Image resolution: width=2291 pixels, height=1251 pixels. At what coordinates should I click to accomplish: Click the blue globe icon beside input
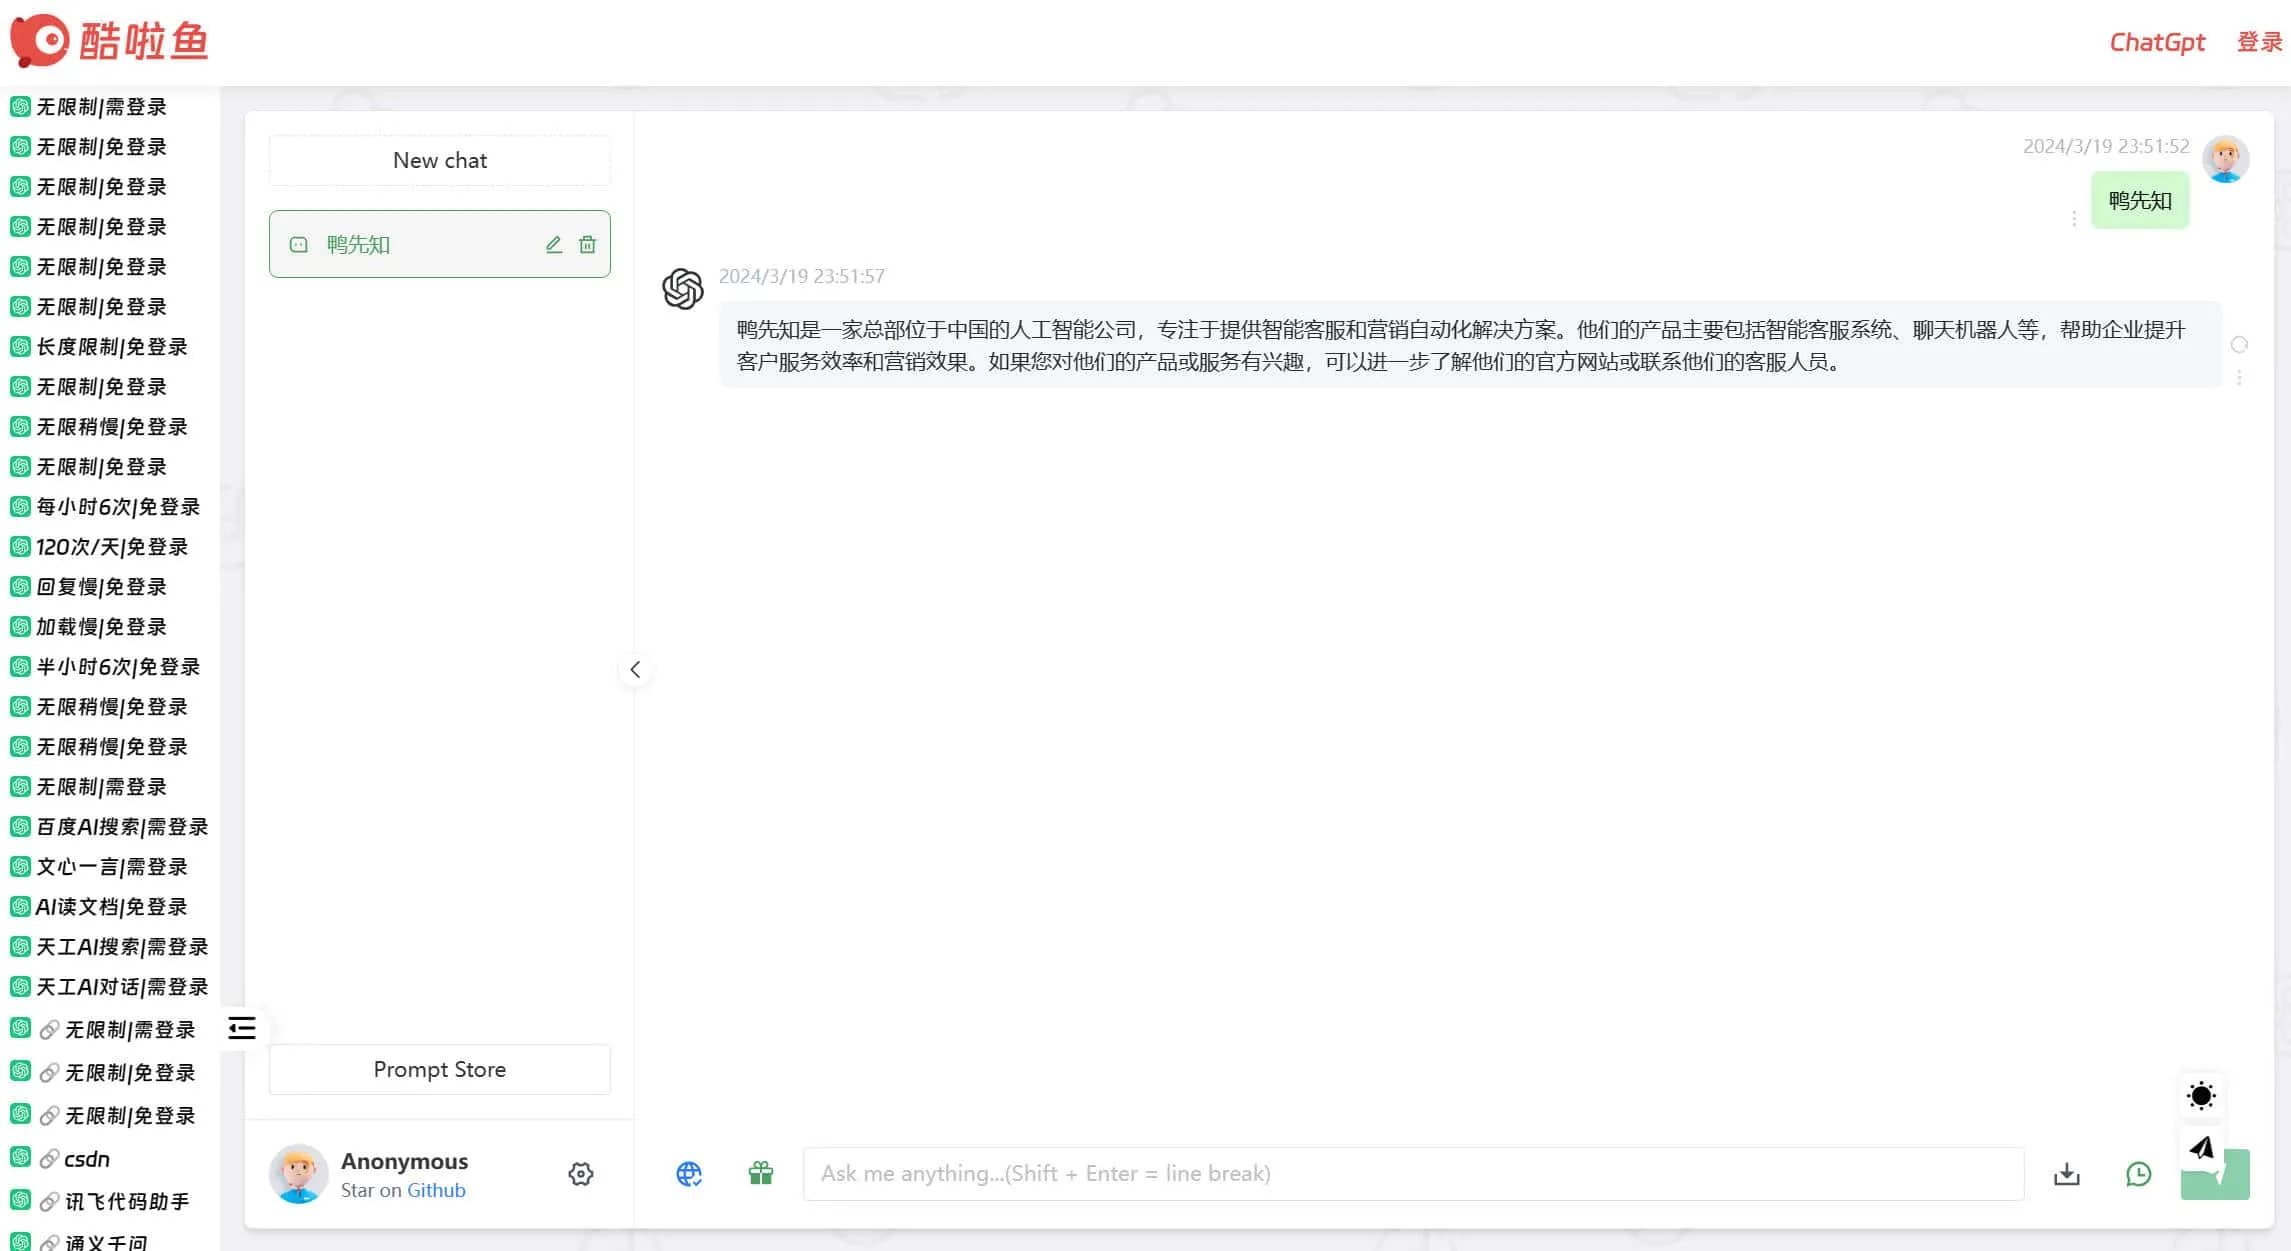point(689,1174)
